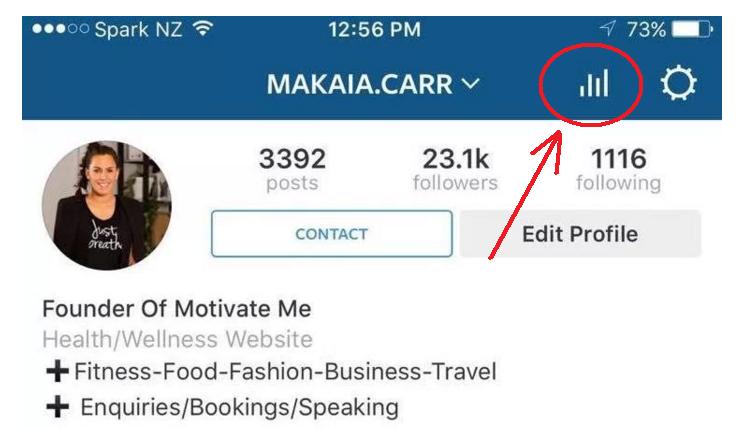753x428 pixels.
Task: Tap the battery indicator icon
Action: click(x=692, y=29)
